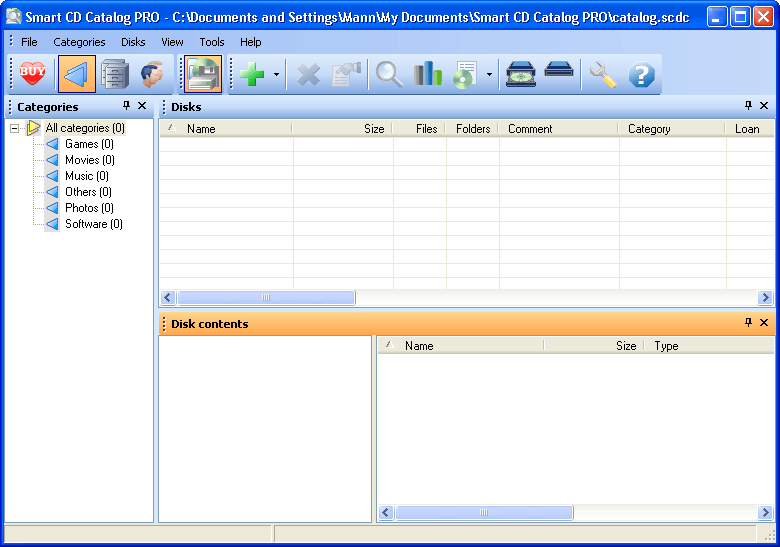Open the View menu
Image resolution: width=780 pixels, height=547 pixels.
[172, 42]
